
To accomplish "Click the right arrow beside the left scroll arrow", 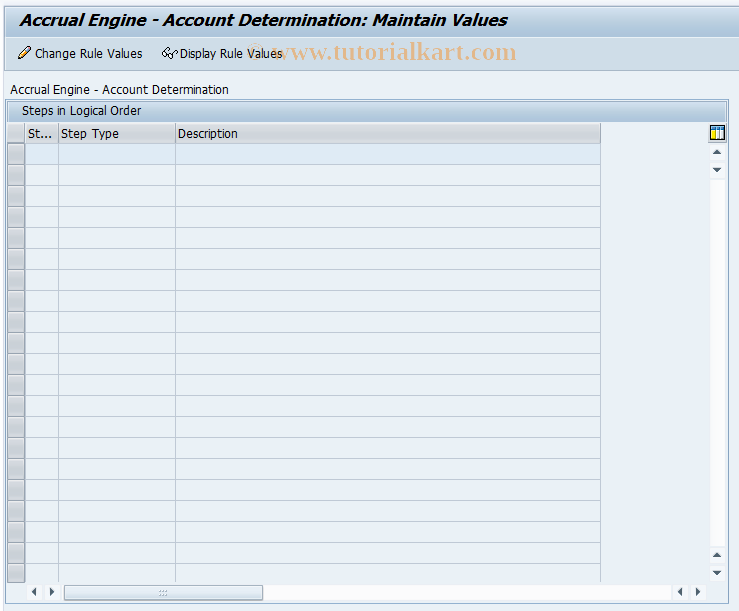I will pyautogui.click(x=52, y=592).
